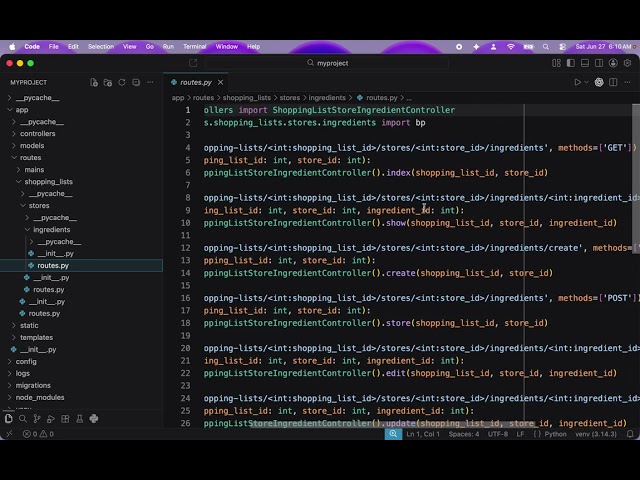Click errors and warnings count in status bar
Viewport: 640px width, 480px height.
click(38, 434)
